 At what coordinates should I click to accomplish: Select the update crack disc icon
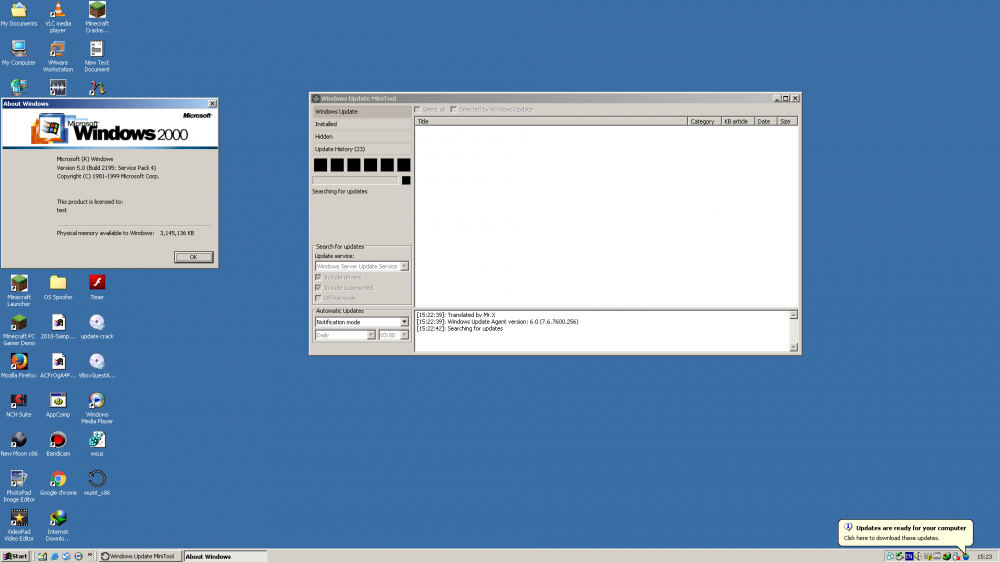pos(97,327)
